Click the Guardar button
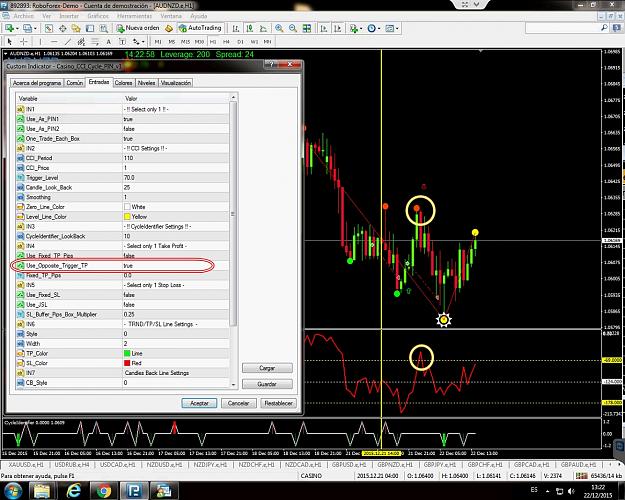The image size is (625, 500). tap(267, 384)
